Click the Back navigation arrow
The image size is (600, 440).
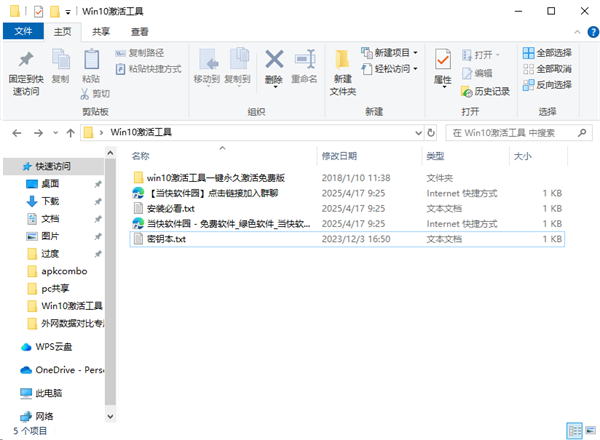click(x=17, y=133)
